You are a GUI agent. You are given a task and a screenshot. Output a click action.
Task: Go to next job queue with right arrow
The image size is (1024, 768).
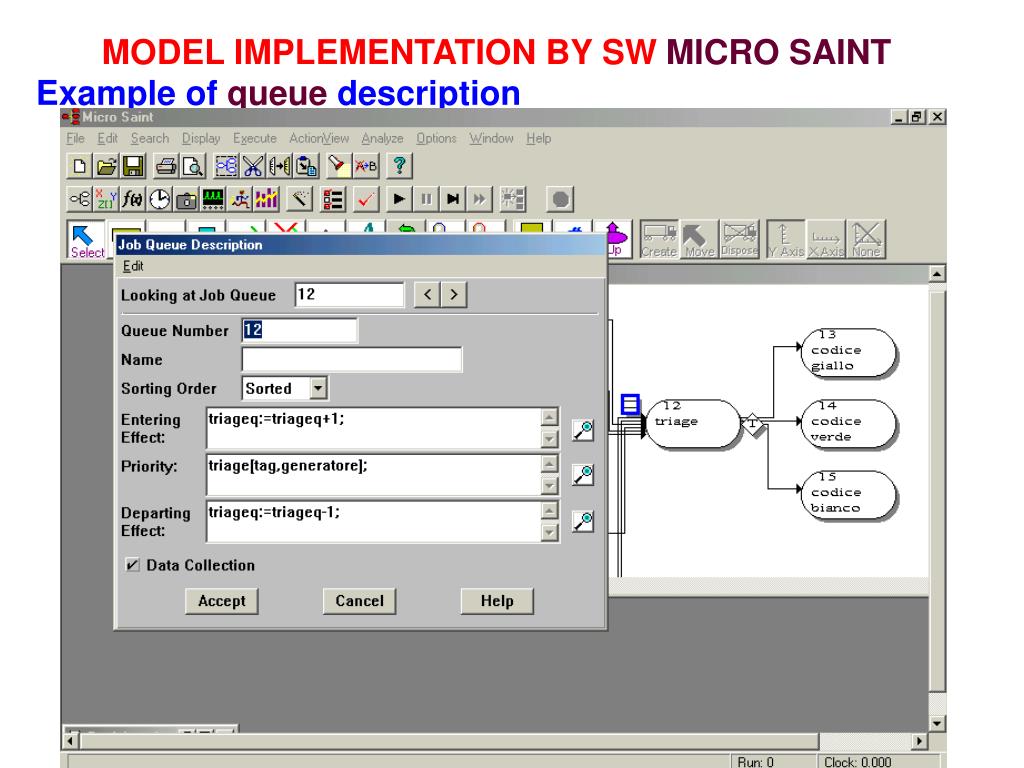[454, 295]
